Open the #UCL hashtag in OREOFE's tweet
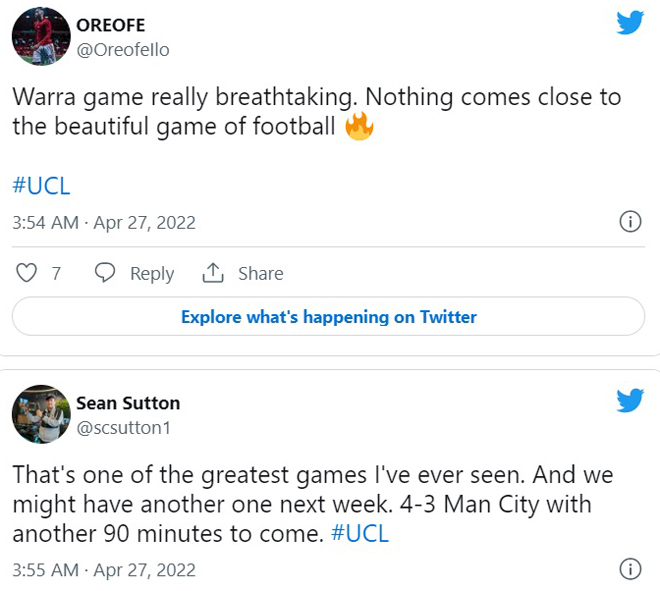This screenshot has height=591, width=660. [41, 186]
